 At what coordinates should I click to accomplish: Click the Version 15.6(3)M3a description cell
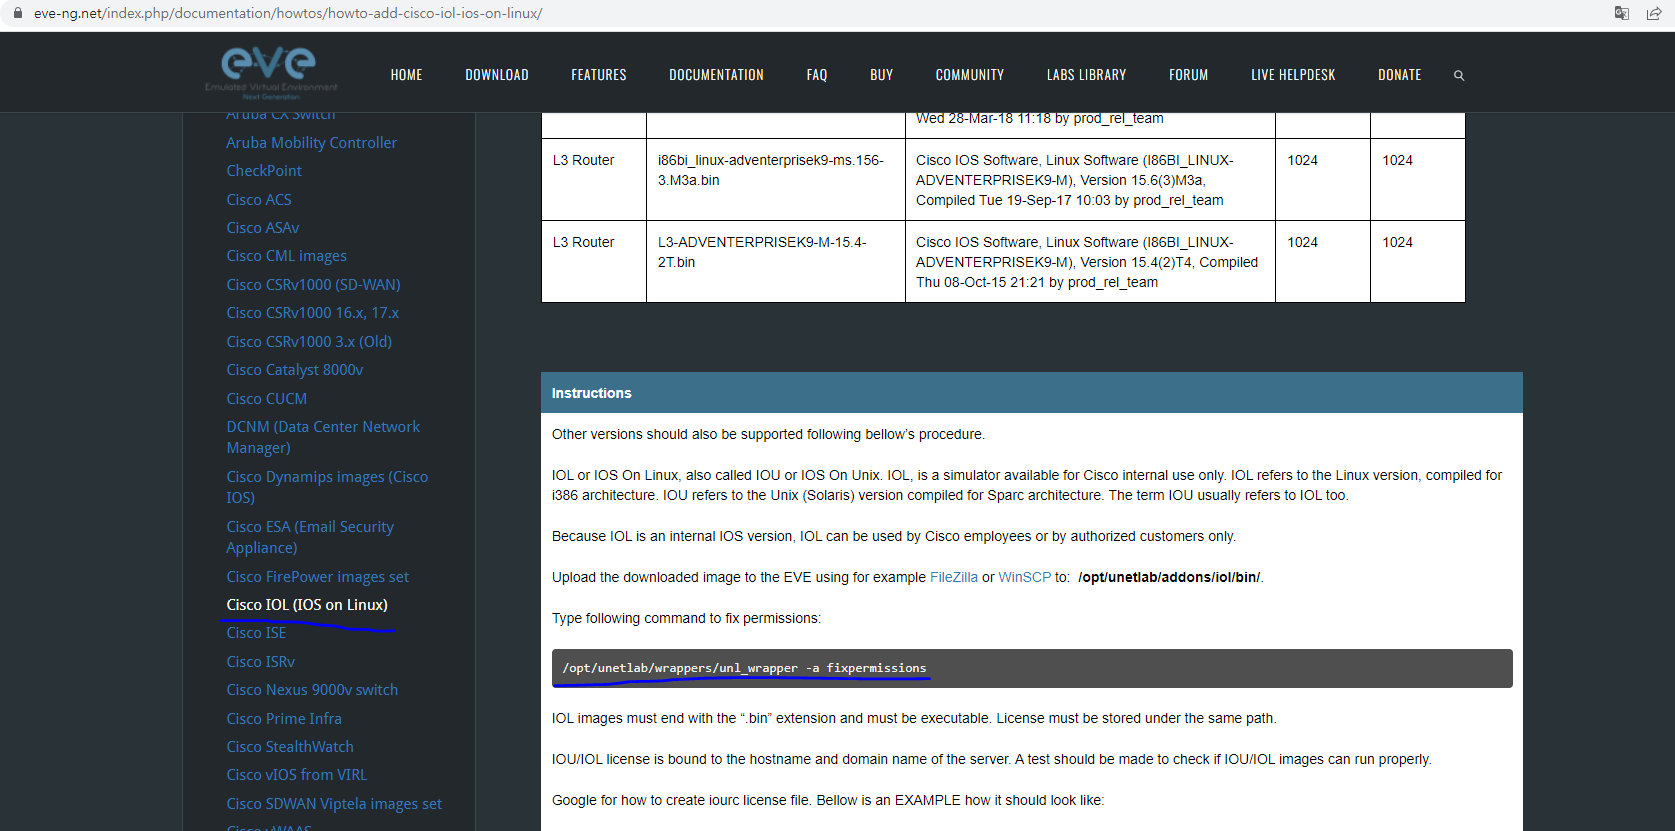[1090, 180]
